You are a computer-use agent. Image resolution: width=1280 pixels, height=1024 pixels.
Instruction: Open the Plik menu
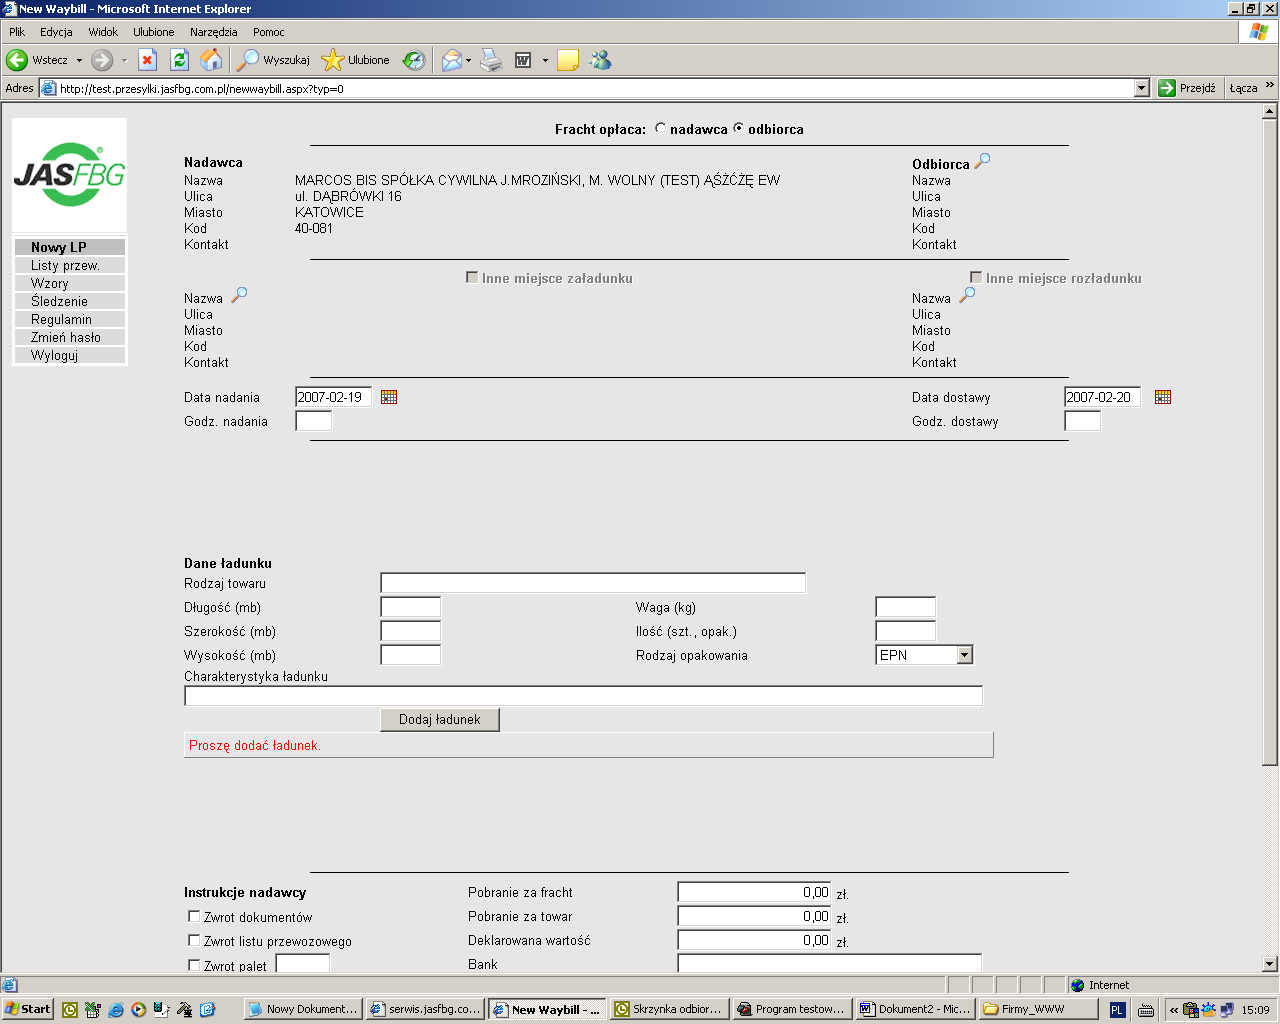(x=17, y=32)
